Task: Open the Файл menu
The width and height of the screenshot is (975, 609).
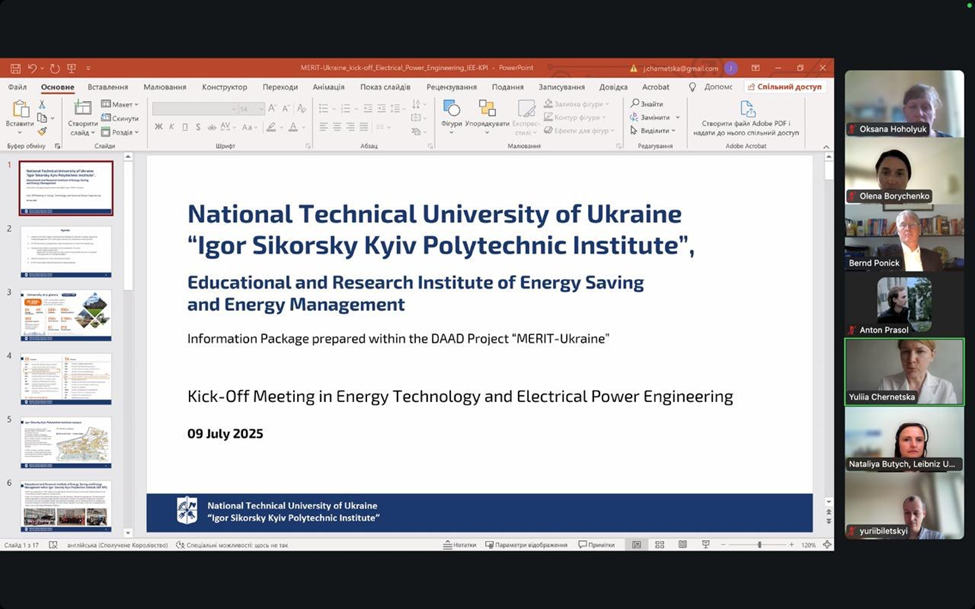Action: [x=17, y=86]
